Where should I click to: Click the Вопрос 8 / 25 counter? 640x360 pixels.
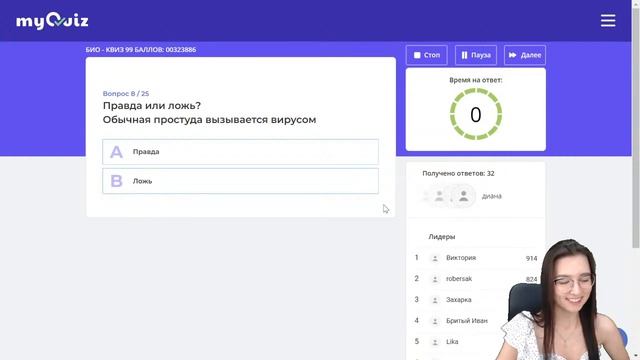coord(126,93)
